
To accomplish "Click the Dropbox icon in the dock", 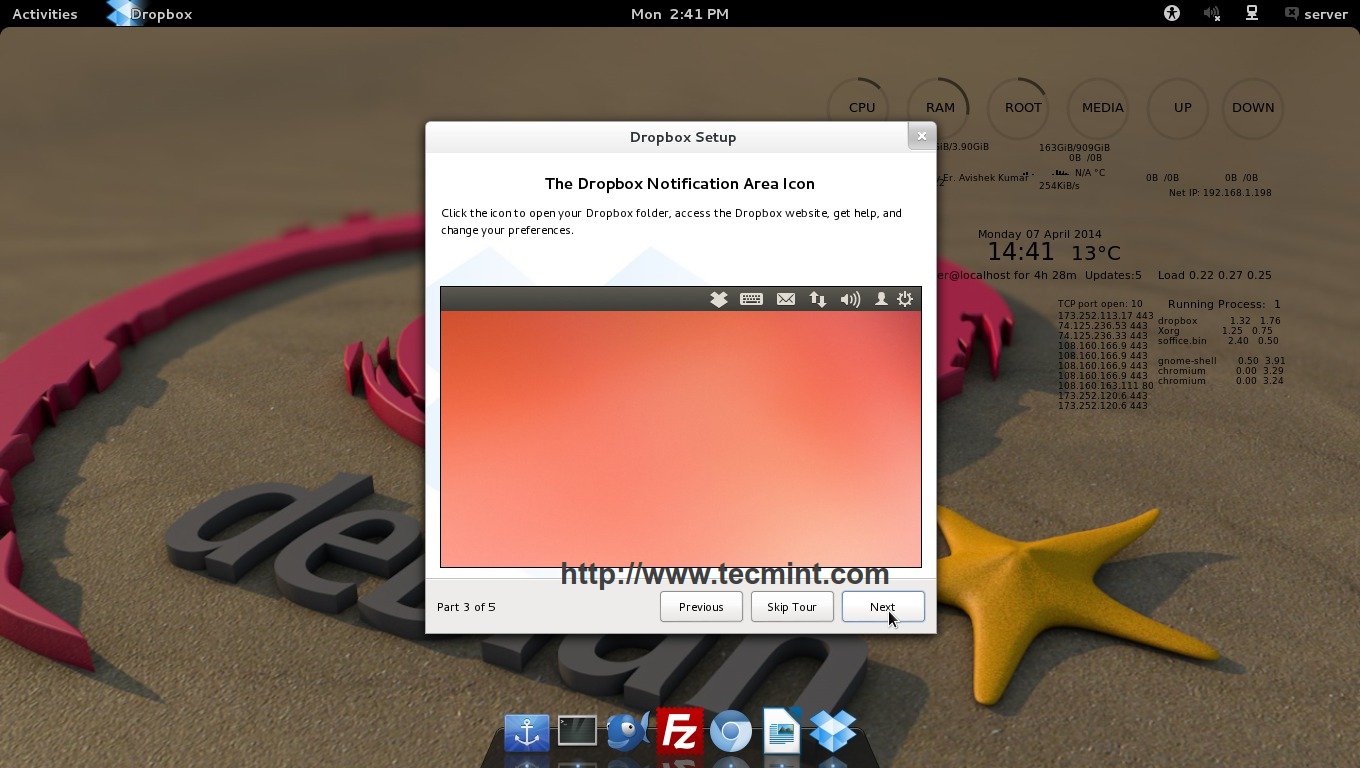I will point(833,732).
